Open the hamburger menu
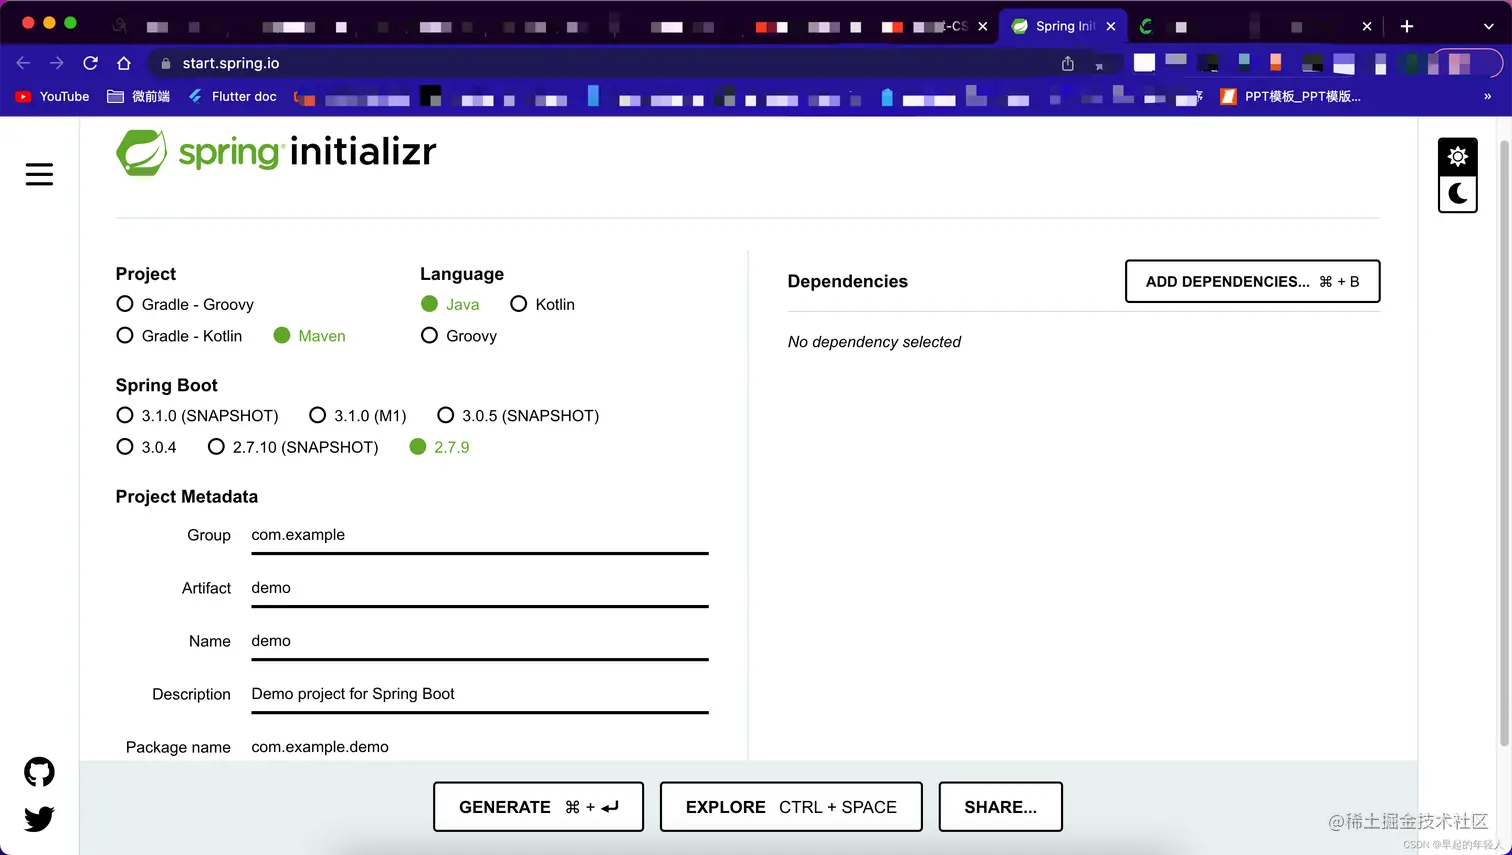 click(39, 174)
